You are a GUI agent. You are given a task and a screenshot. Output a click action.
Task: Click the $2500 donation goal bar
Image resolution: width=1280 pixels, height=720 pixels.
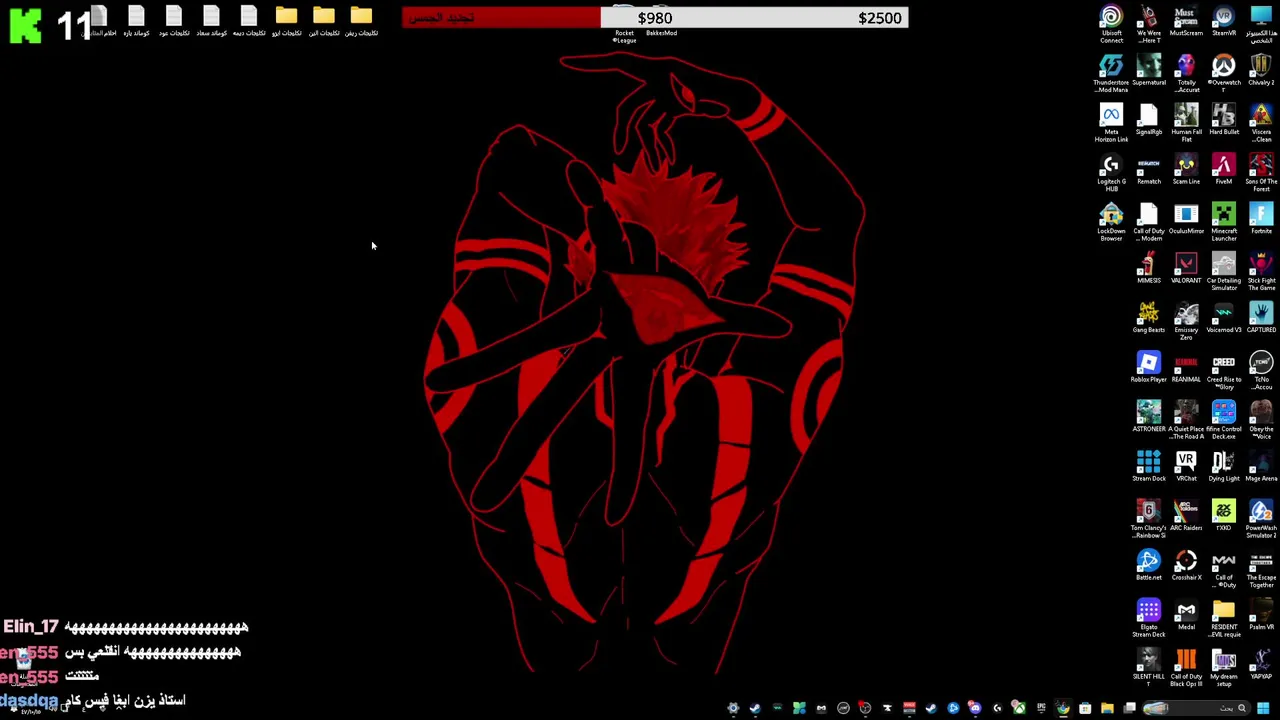[655, 17]
